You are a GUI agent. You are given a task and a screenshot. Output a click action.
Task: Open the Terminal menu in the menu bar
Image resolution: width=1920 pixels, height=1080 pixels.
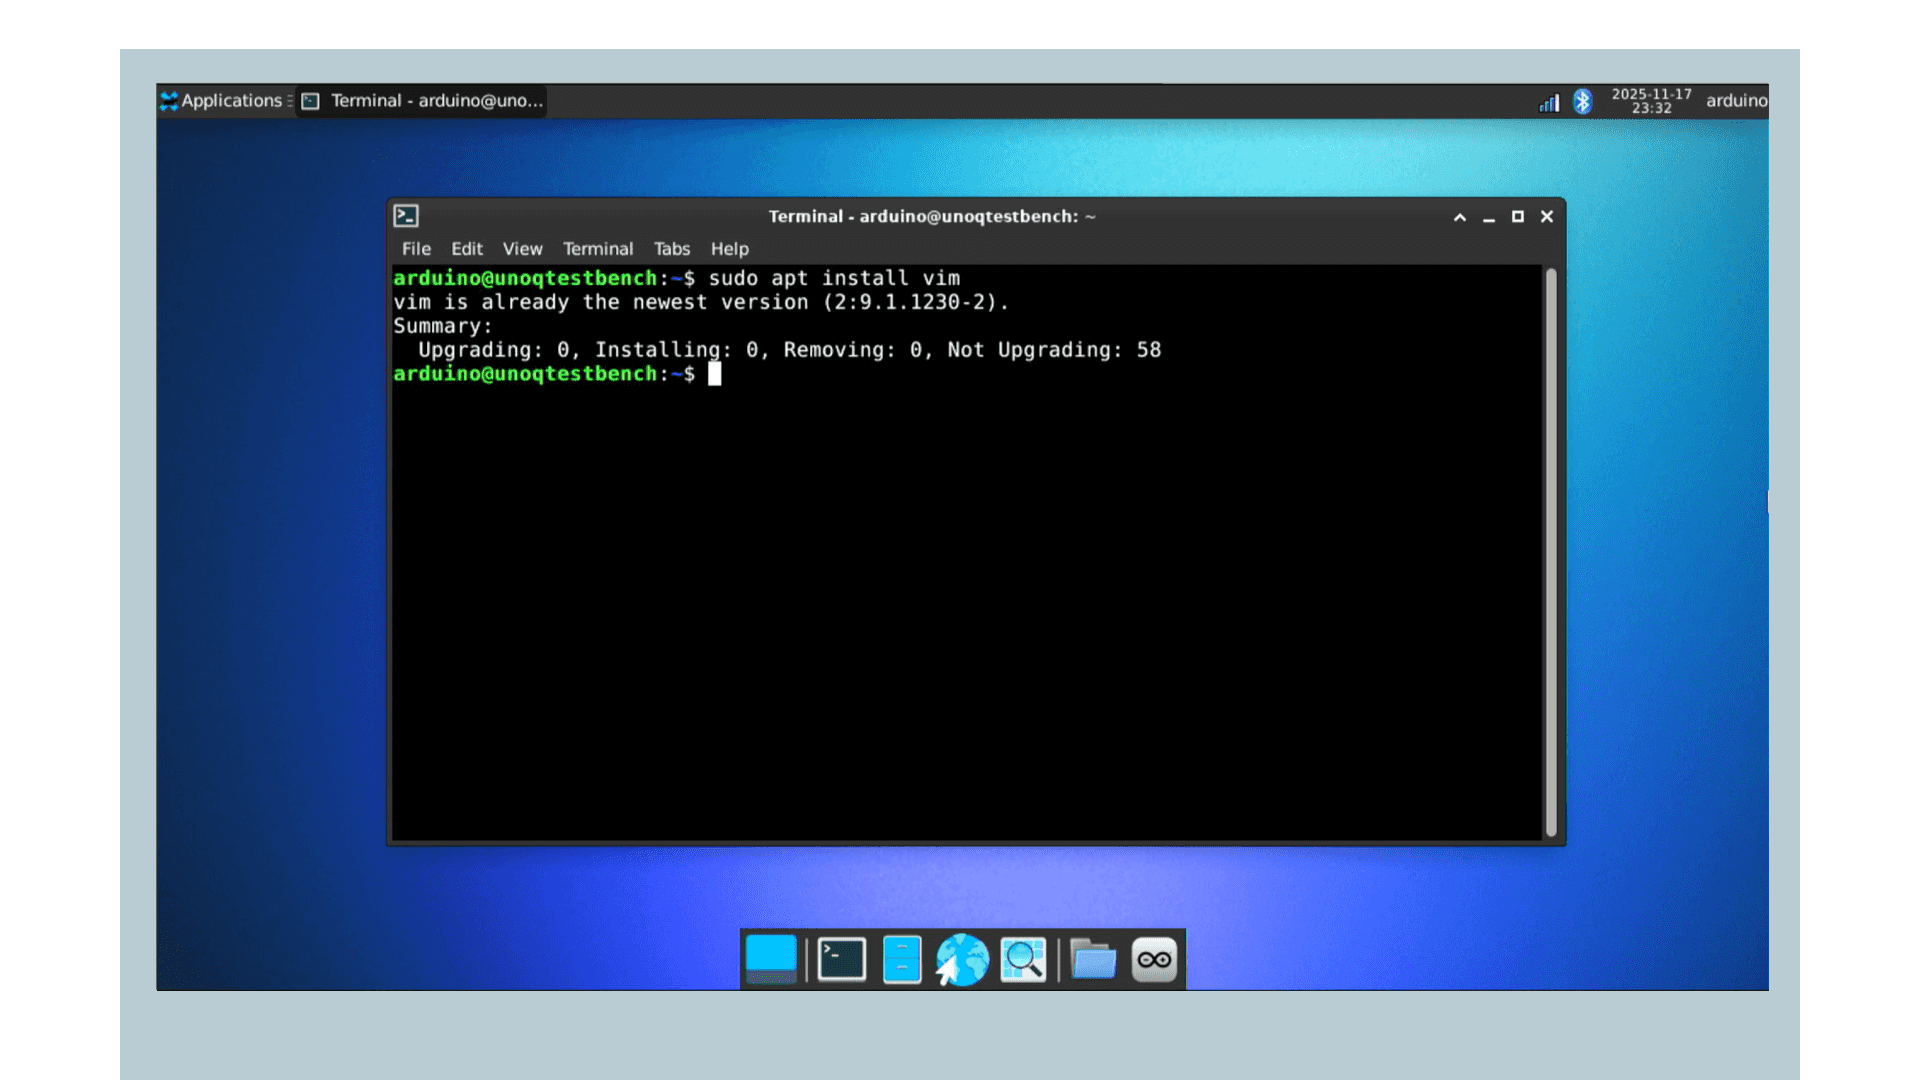click(x=598, y=249)
